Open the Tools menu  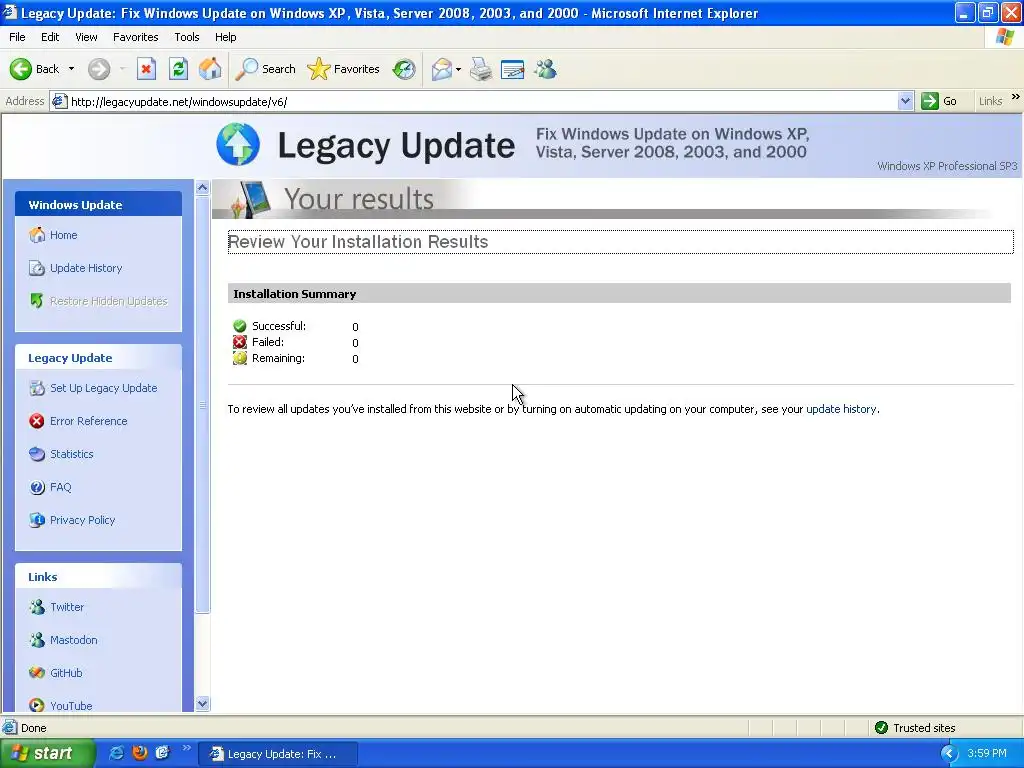pyautogui.click(x=187, y=37)
